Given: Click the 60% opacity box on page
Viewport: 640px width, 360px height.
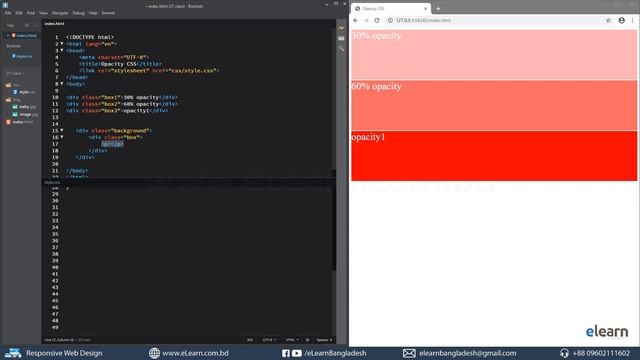Looking at the screenshot, I should pyautogui.click(x=494, y=105).
